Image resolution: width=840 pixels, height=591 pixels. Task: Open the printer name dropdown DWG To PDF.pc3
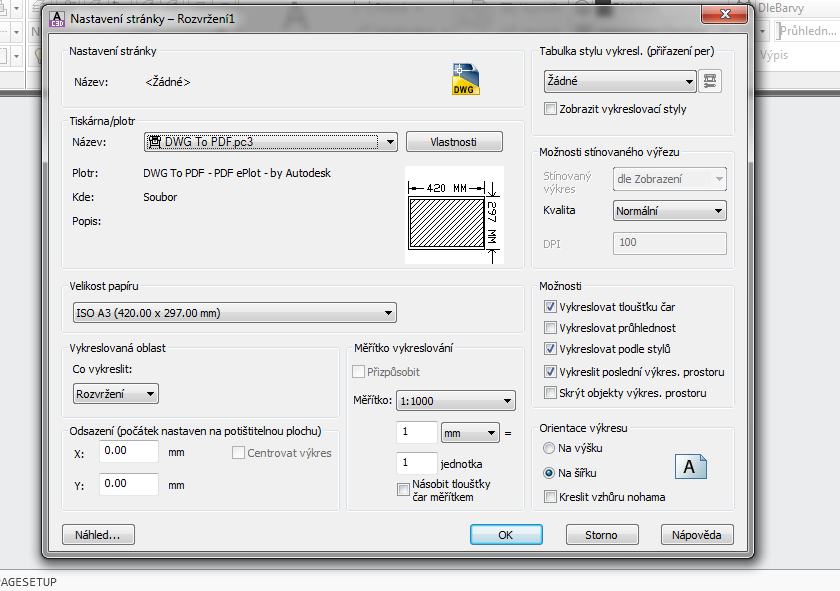(271, 142)
